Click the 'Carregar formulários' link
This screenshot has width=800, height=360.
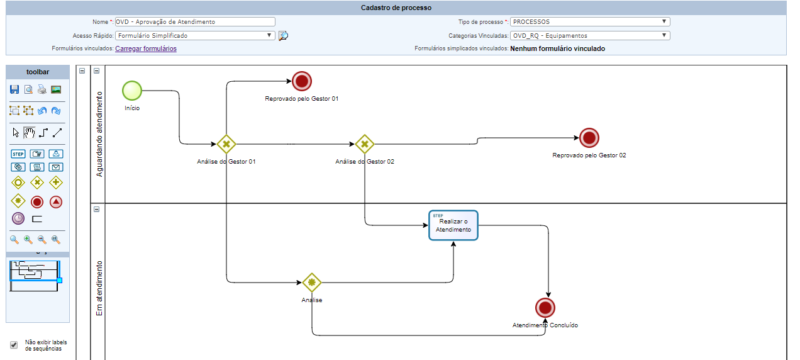146,49
